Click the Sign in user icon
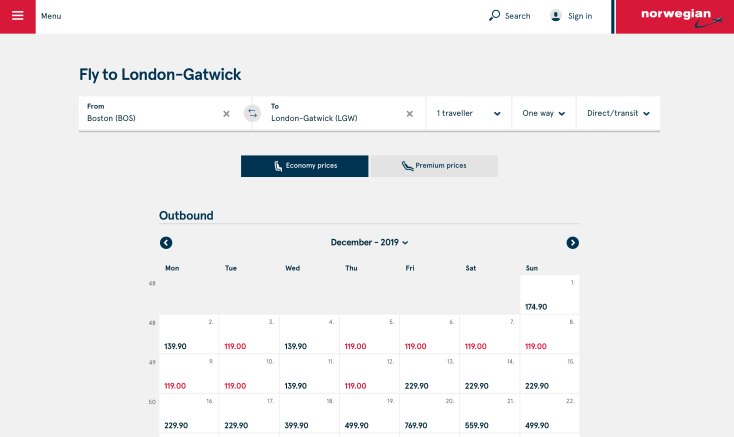This screenshot has height=437, width=734. (x=556, y=16)
